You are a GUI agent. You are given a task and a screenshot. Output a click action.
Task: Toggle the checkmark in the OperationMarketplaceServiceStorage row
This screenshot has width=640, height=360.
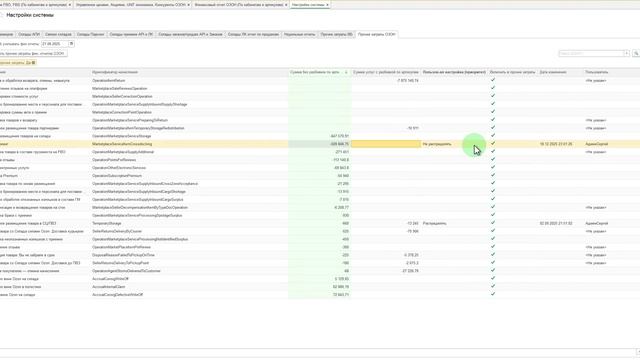pyautogui.click(x=493, y=136)
